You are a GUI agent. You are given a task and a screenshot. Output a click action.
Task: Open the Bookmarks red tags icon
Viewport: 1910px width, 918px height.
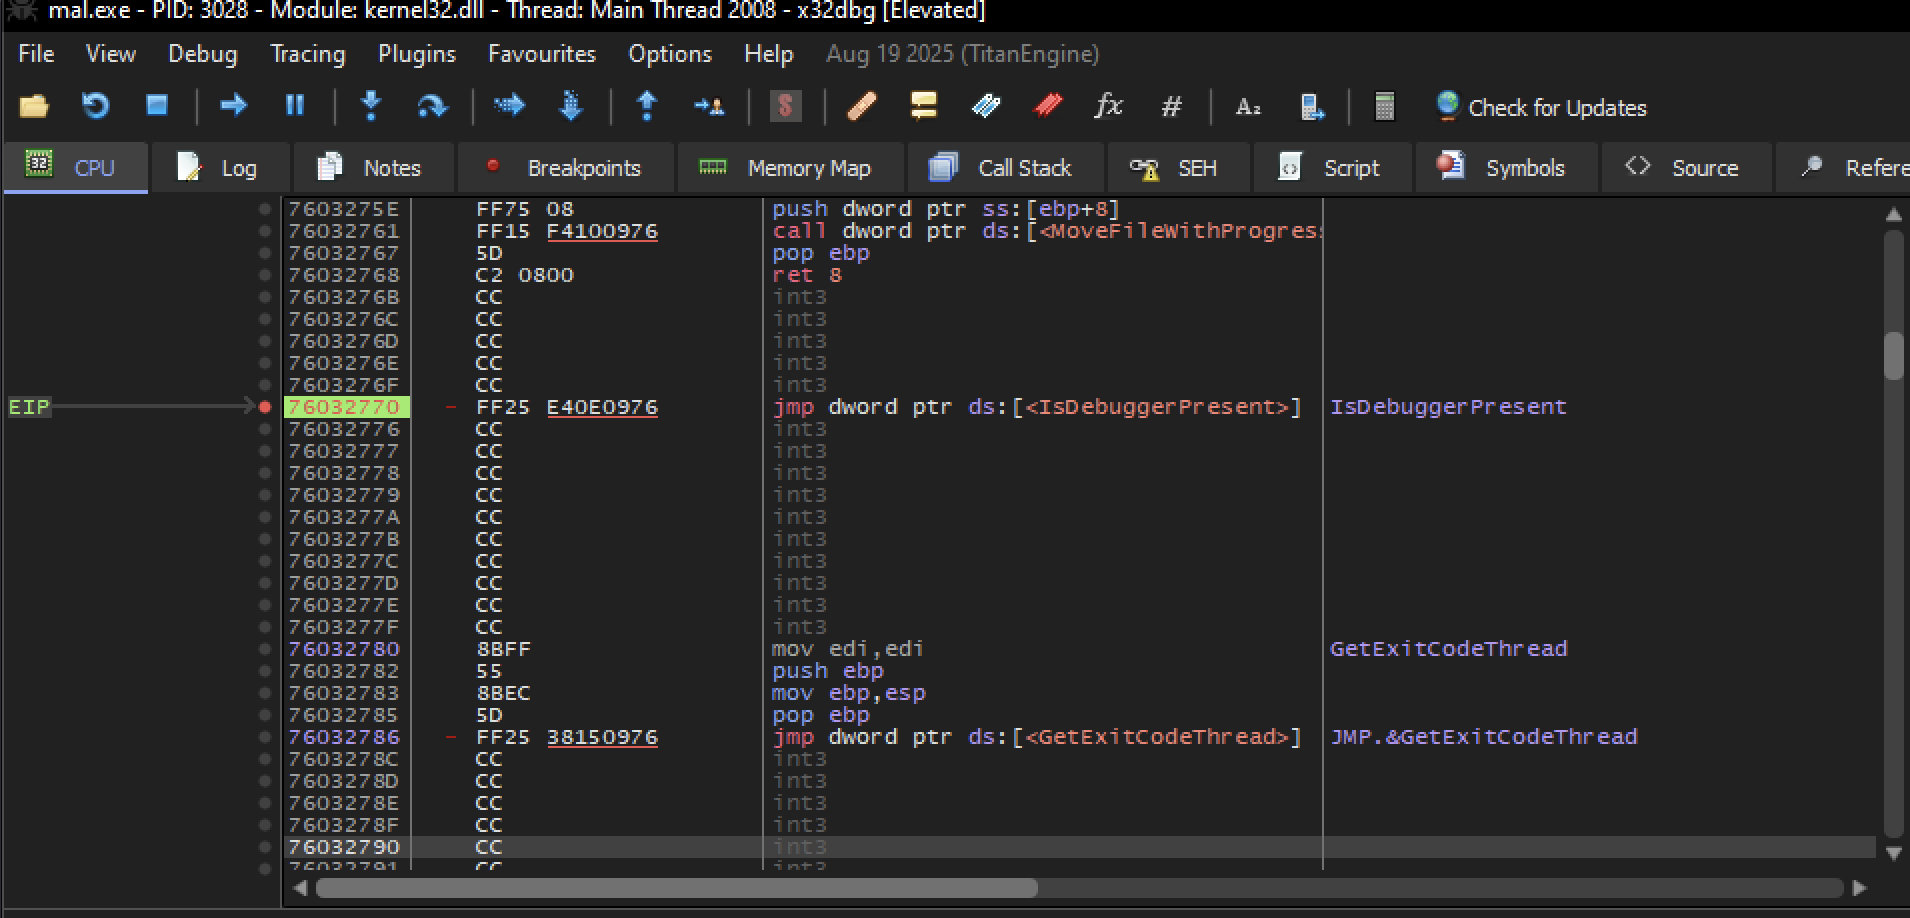(1047, 105)
